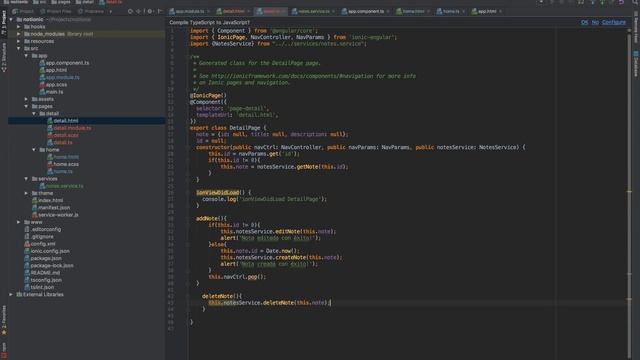Select app.scss in project tree
This screenshot has height=360, width=640.
(53, 85)
